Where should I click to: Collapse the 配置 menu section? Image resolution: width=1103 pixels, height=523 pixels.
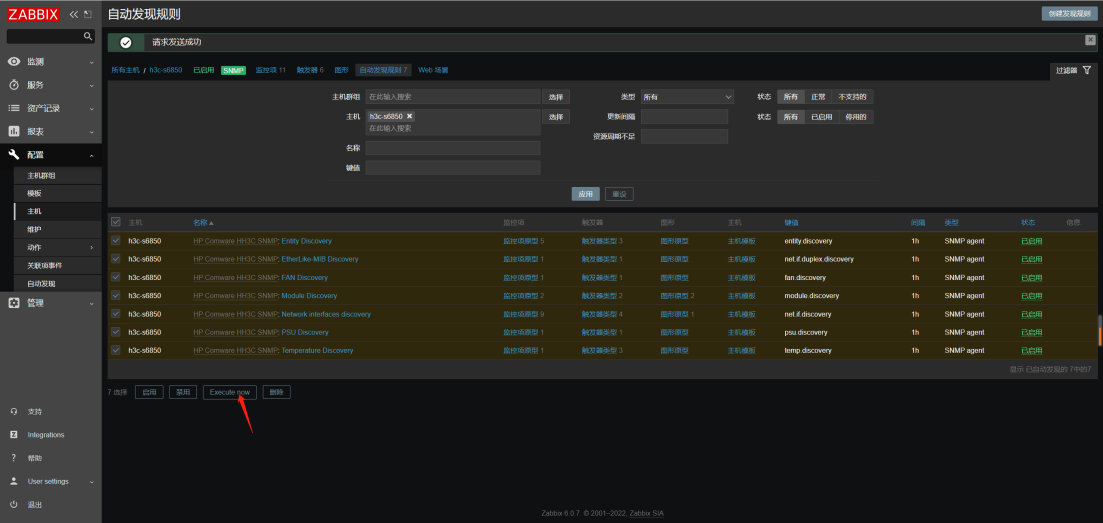[x=91, y=155]
